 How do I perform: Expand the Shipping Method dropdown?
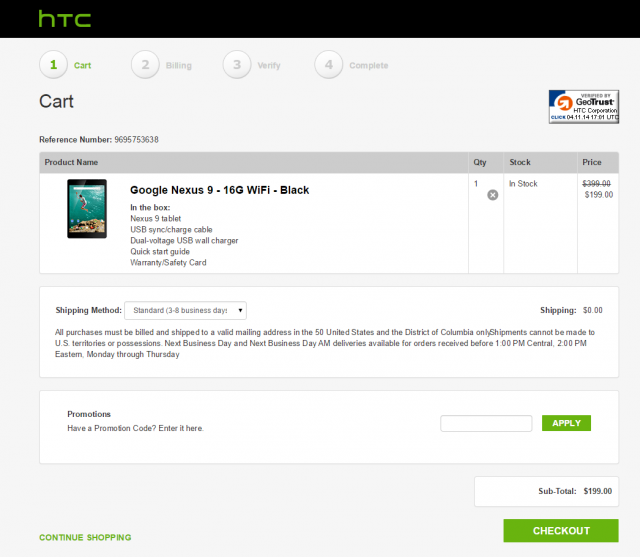185,311
